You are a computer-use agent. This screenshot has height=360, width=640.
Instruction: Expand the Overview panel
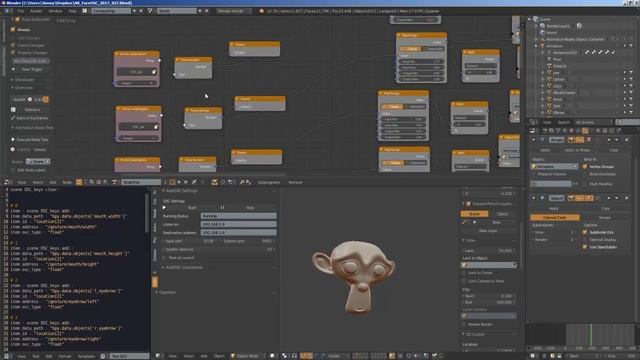[12, 87]
